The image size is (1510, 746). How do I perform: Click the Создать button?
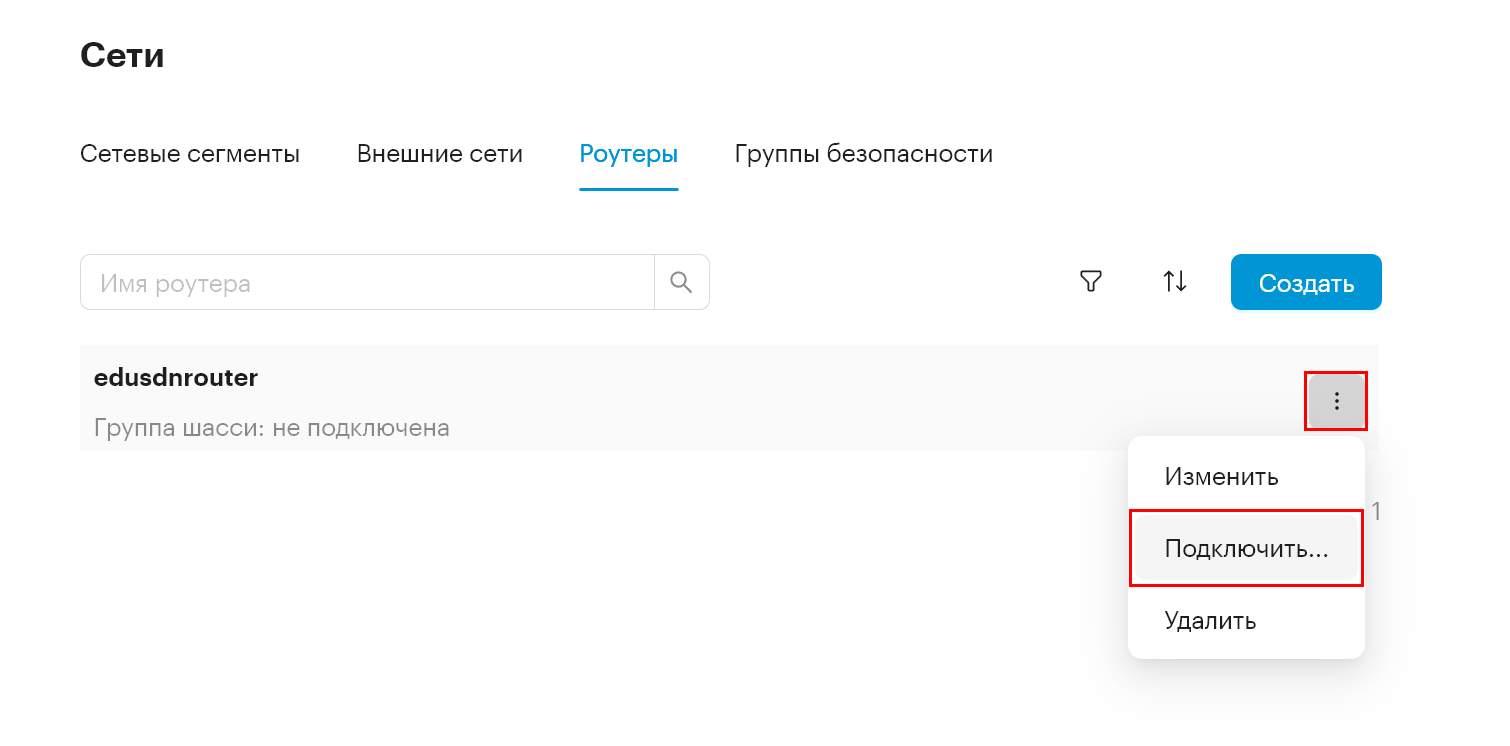click(1306, 282)
